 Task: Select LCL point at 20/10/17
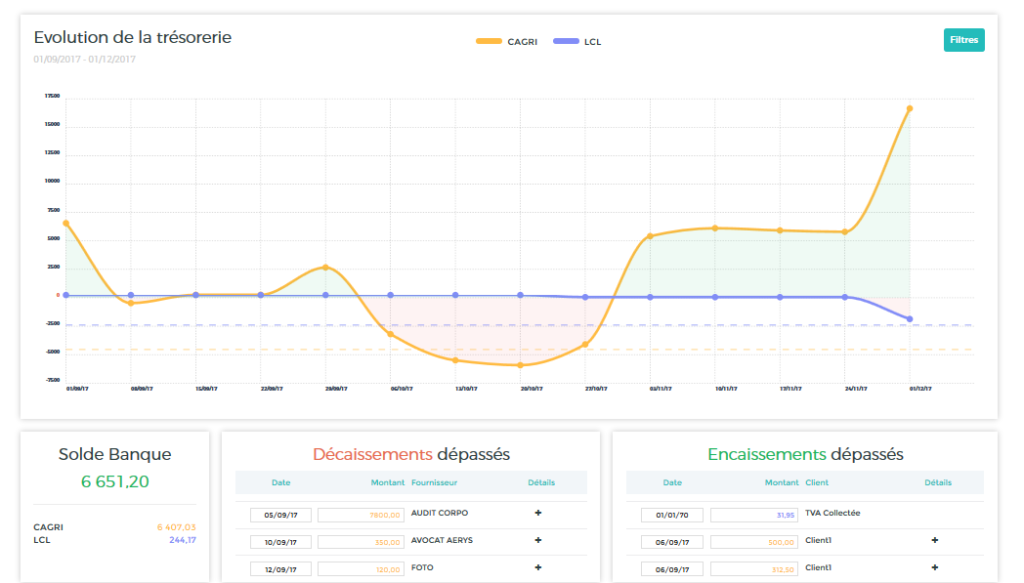pyautogui.click(x=520, y=295)
